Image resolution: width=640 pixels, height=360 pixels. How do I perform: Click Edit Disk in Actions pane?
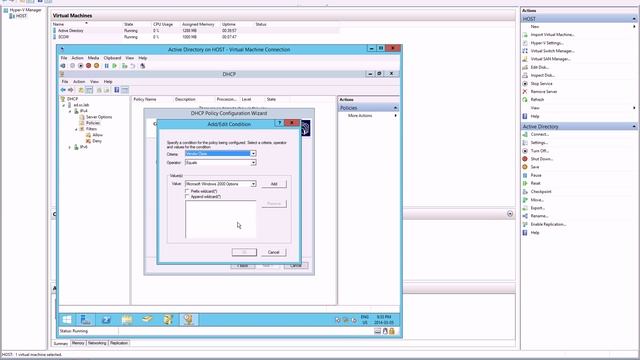(539, 67)
